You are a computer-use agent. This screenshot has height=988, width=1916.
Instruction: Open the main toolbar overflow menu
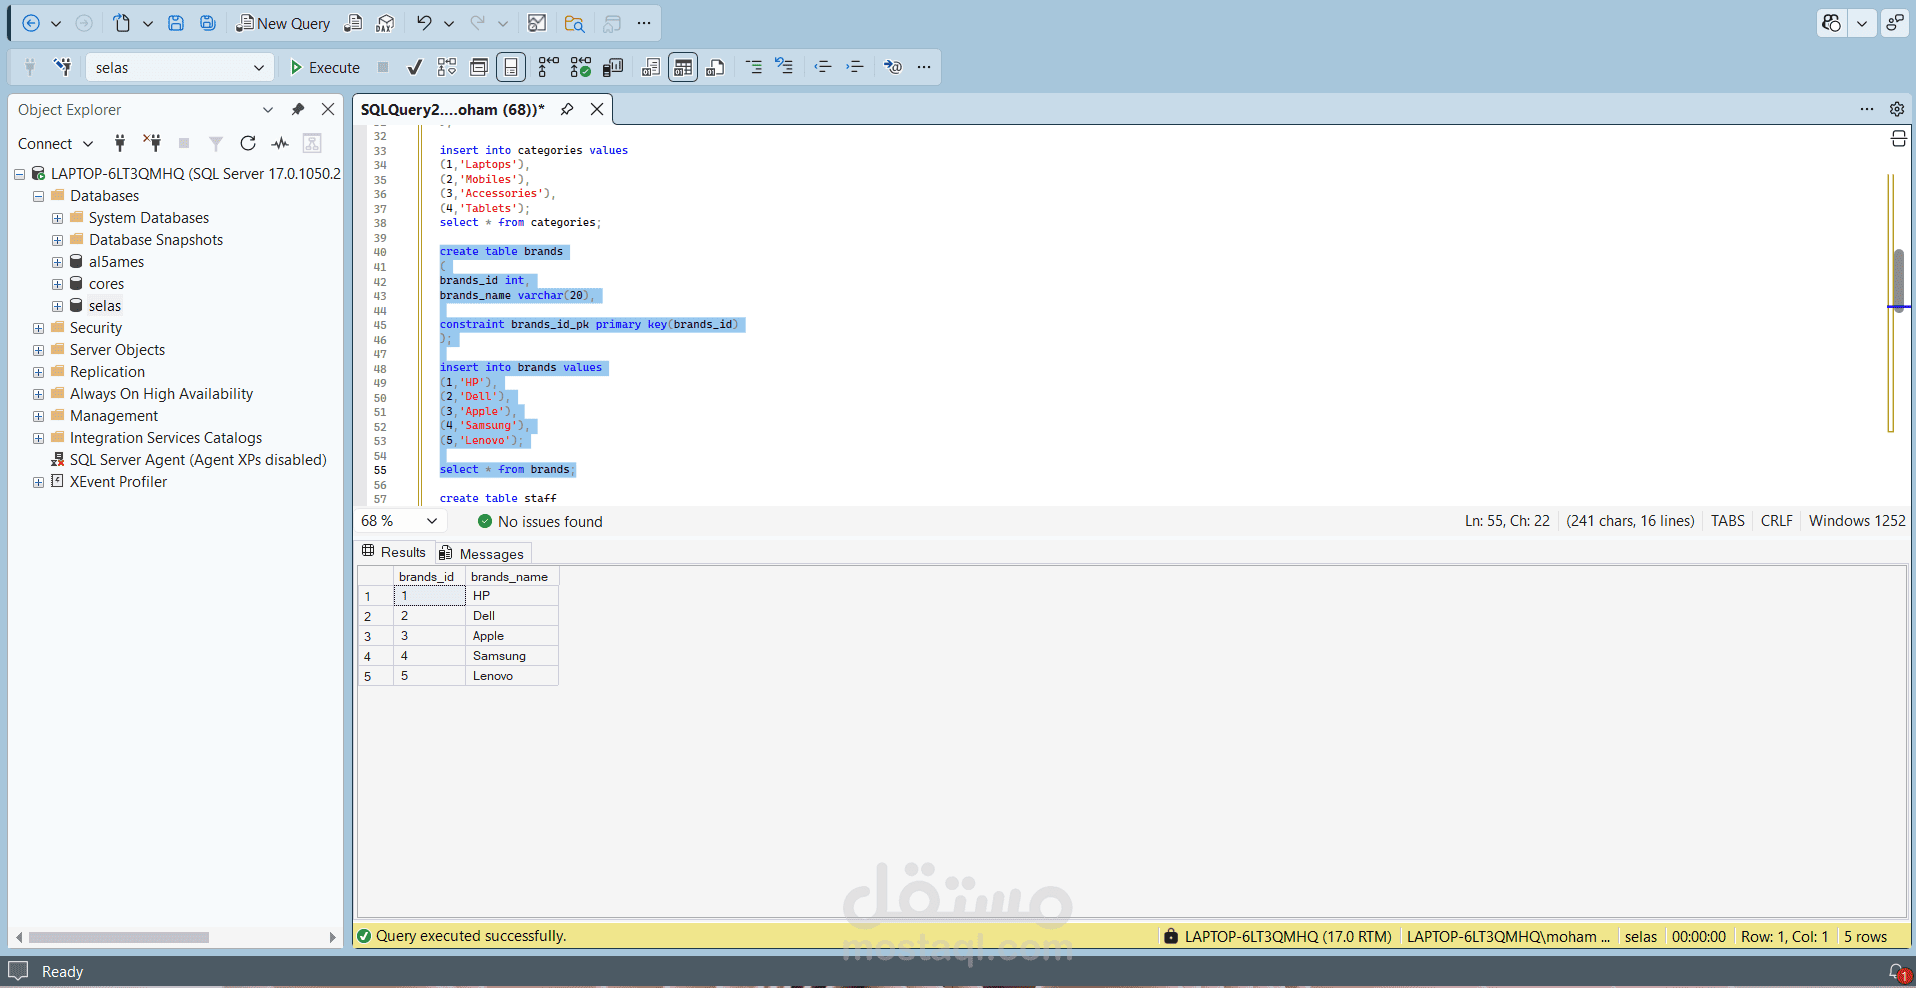click(x=644, y=23)
